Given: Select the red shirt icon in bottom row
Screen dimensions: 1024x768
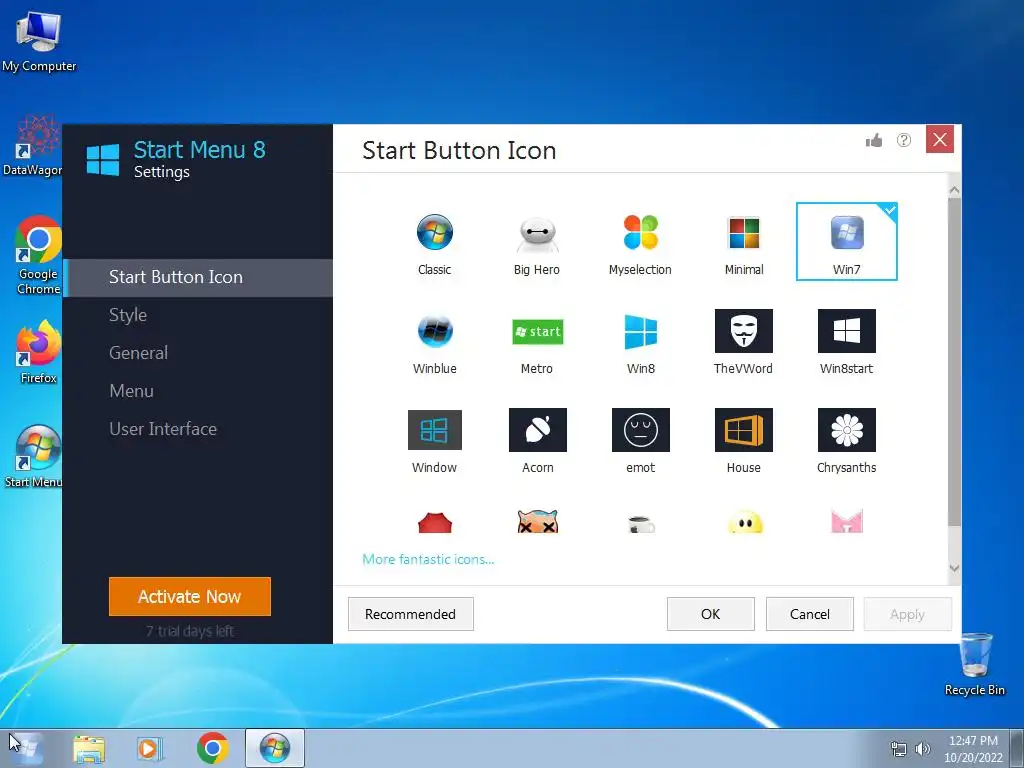Looking at the screenshot, I should point(435,523).
